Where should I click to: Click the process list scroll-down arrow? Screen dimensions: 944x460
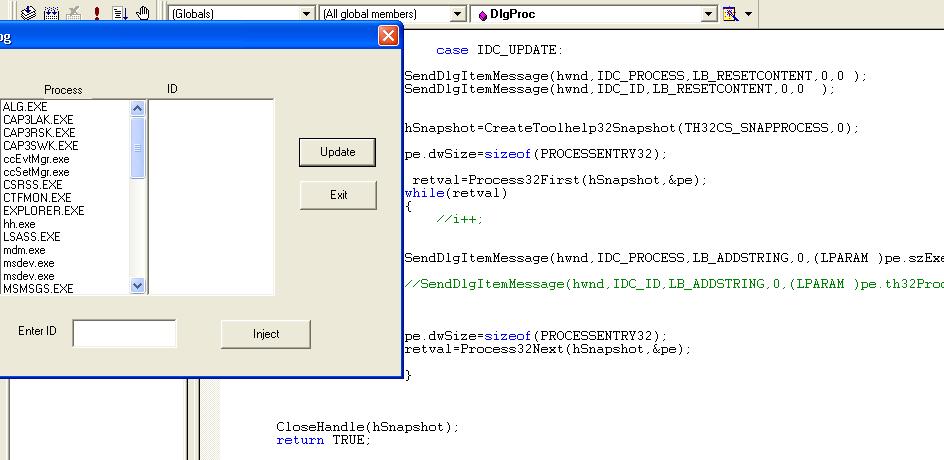coord(137,287)
